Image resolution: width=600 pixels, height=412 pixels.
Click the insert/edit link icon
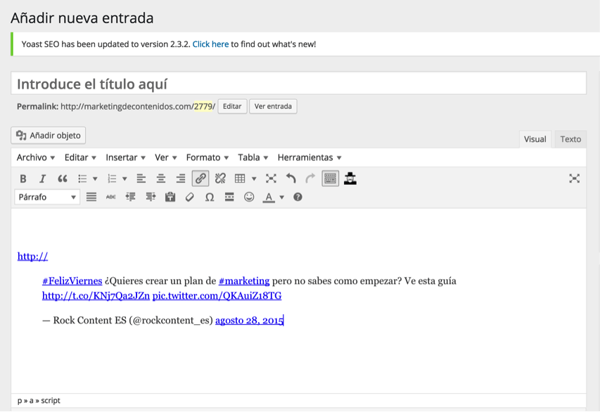click(200, 178)
